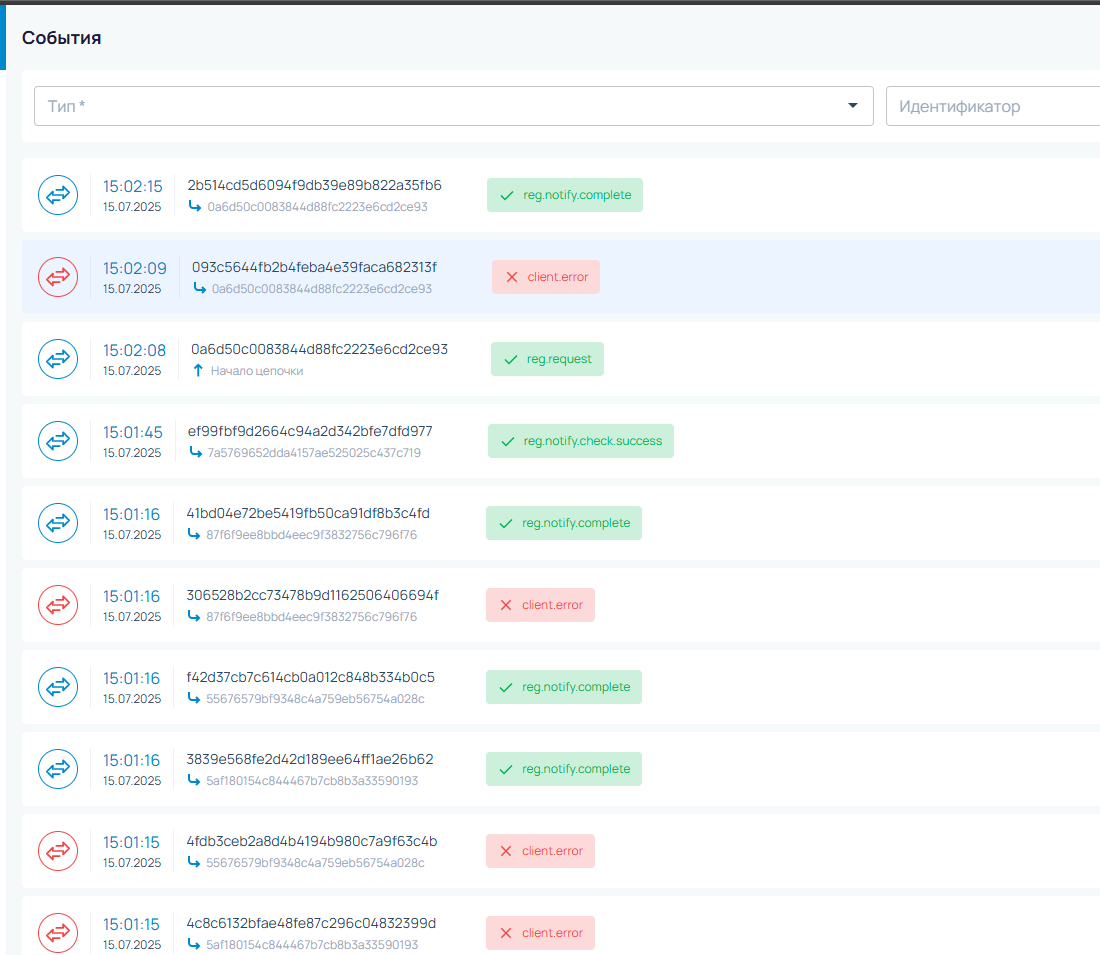Open event 2b514cd5d6094f9db39e89b822a35fb6

(x=314, y=185)
